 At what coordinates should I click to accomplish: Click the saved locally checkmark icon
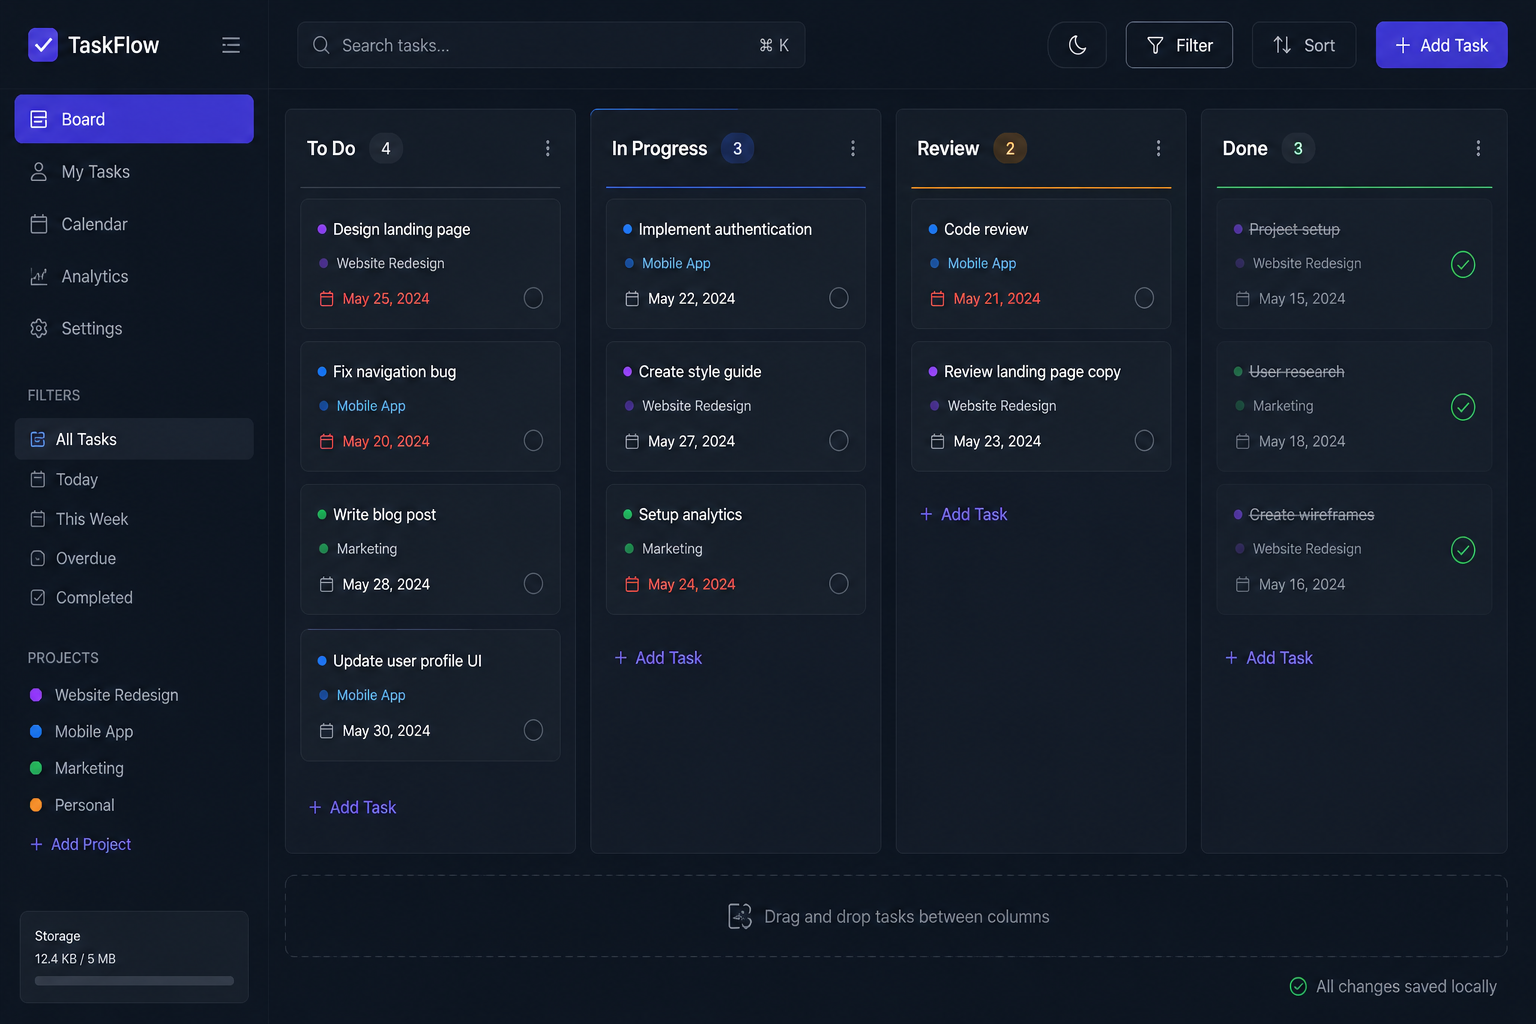[1298, 986]
